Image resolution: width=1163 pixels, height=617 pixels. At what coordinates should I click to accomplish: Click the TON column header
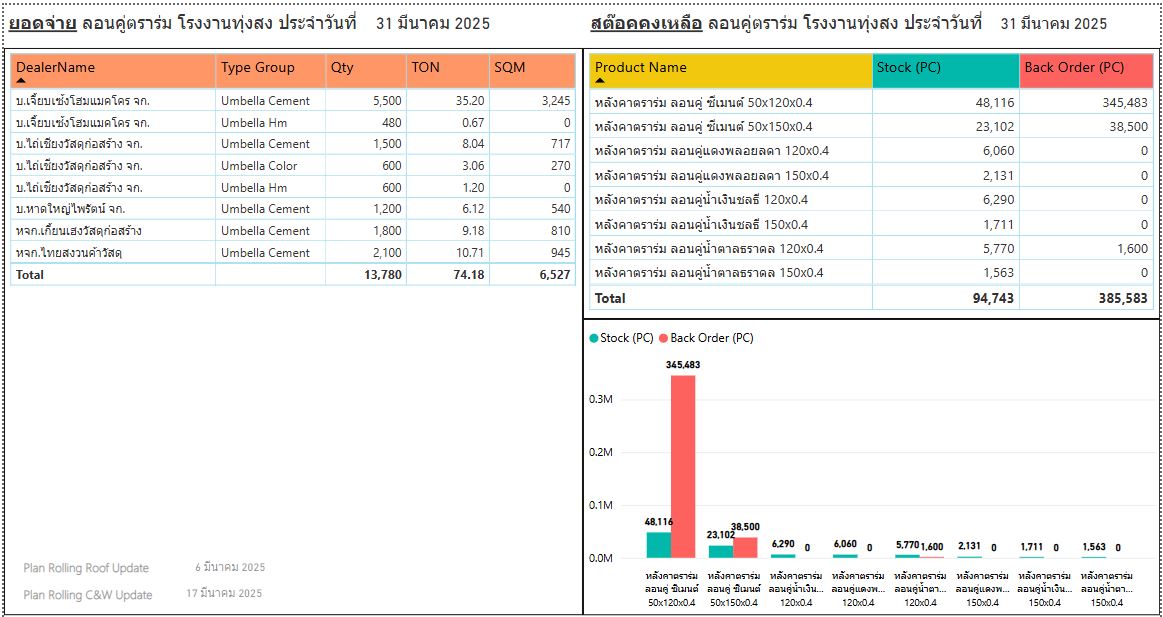(x=425, y=68)
